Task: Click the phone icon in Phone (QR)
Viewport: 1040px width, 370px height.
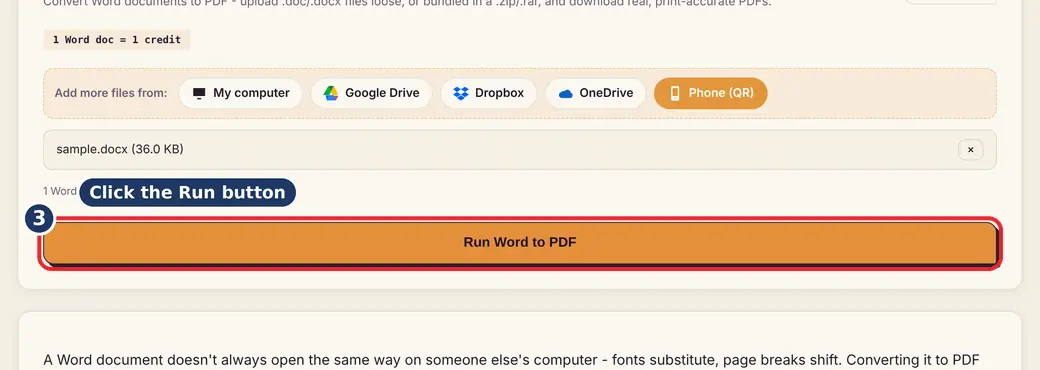Action: [675, 93]
